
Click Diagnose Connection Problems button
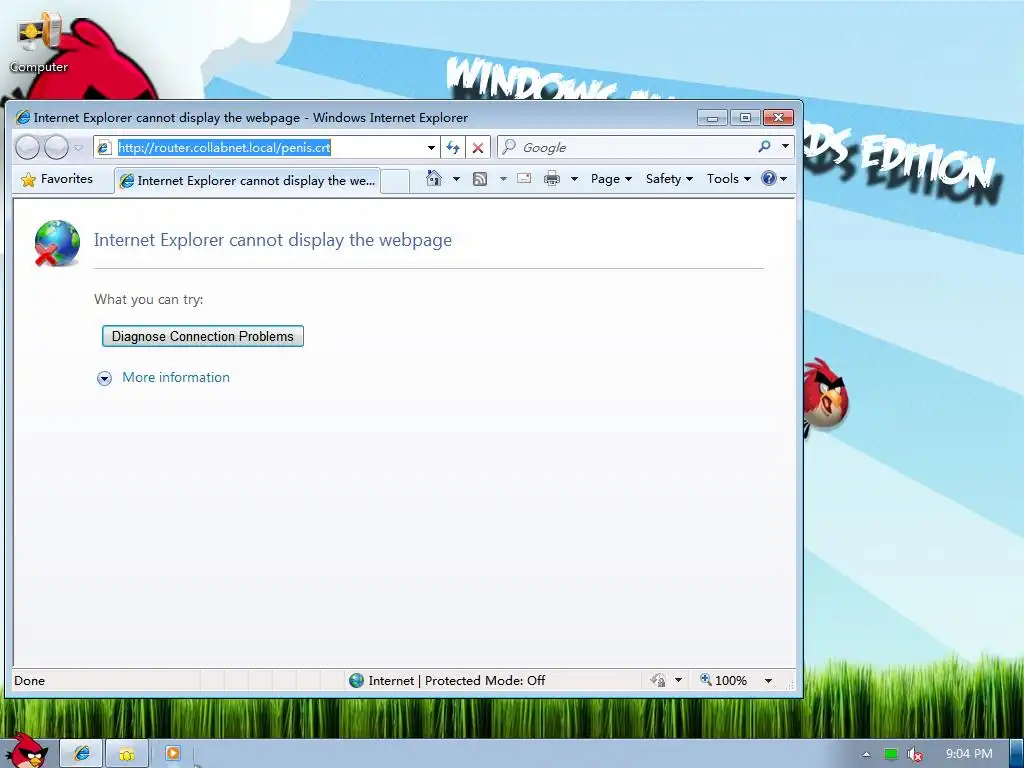coord(202,336)
